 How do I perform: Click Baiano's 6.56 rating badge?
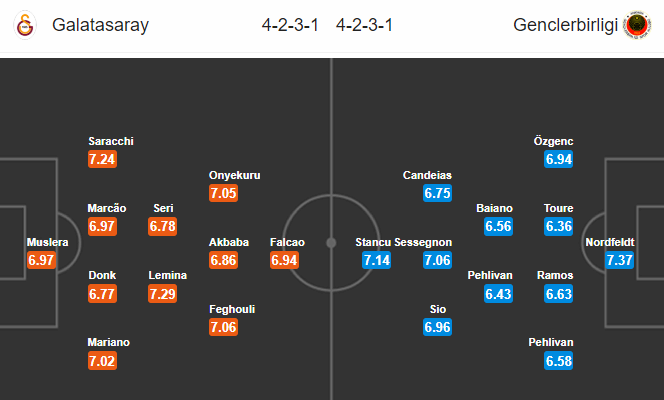coord(498,226)
